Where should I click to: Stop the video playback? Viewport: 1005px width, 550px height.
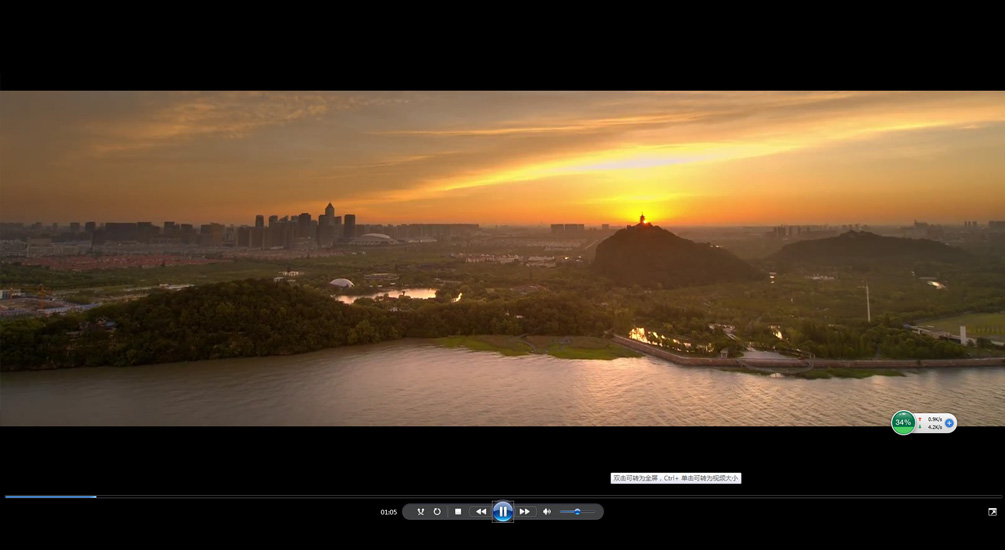(x=458, y=512)
